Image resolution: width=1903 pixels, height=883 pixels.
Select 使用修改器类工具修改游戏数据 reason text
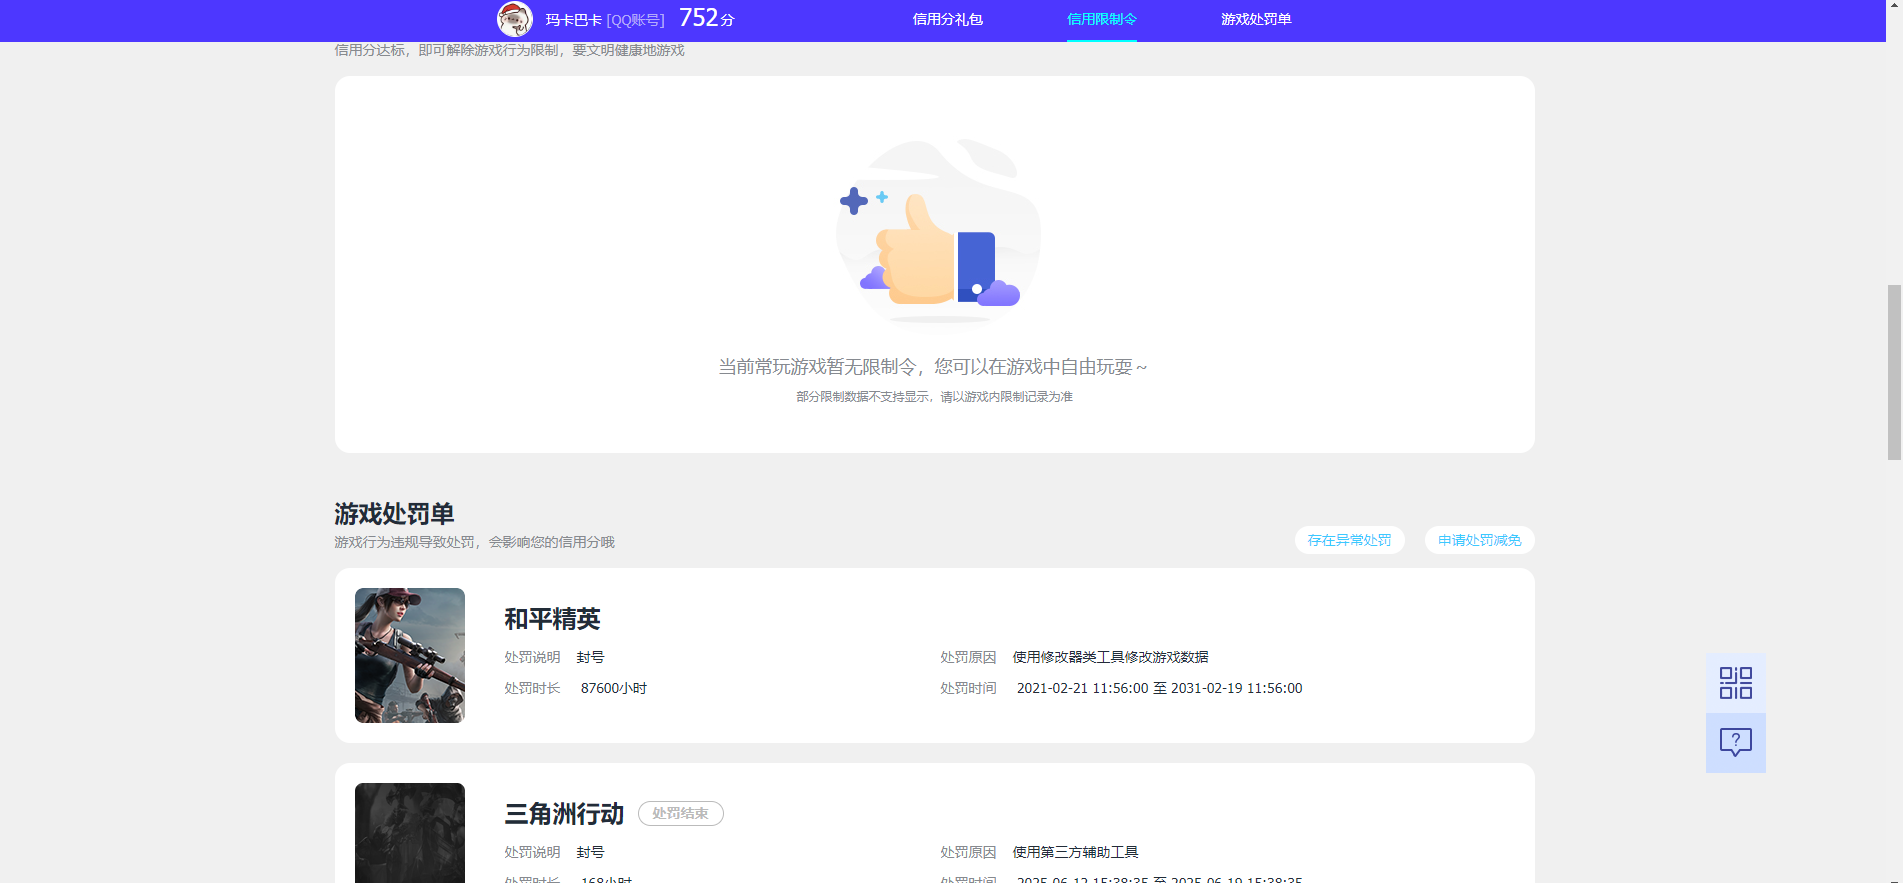click(1111, 657)
